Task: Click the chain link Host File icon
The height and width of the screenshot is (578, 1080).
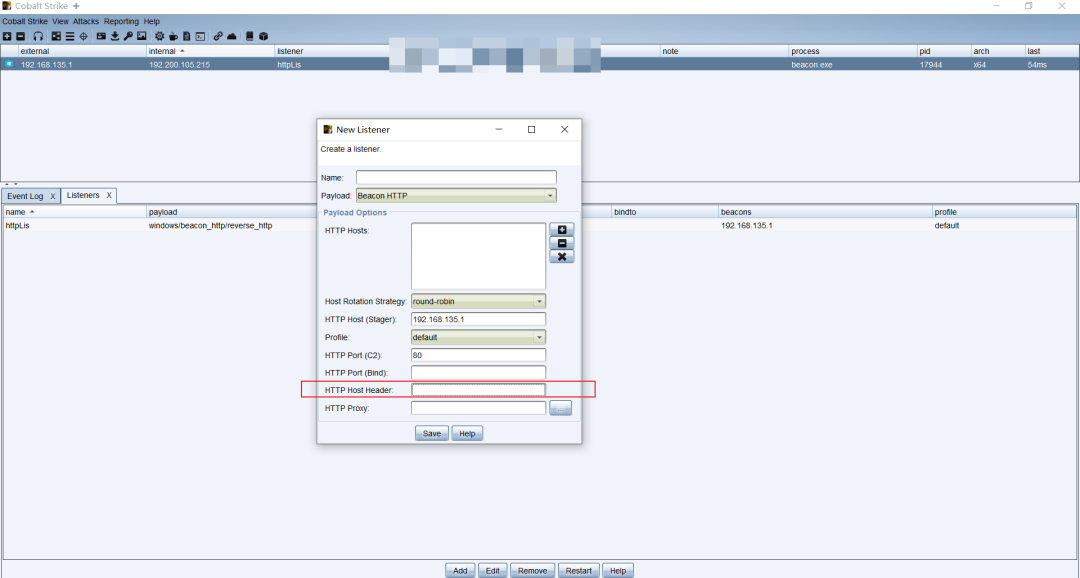Action: [218, 37]
